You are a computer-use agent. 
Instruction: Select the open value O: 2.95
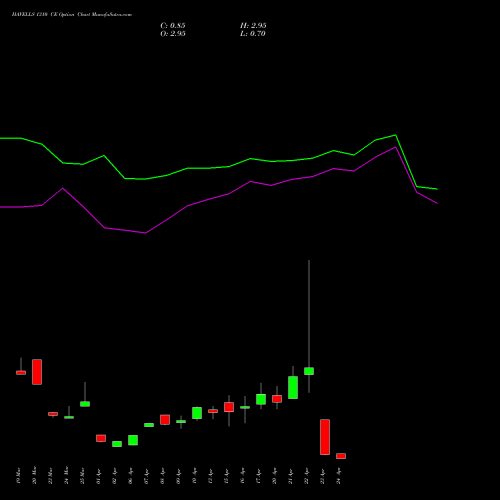(173, 34)
